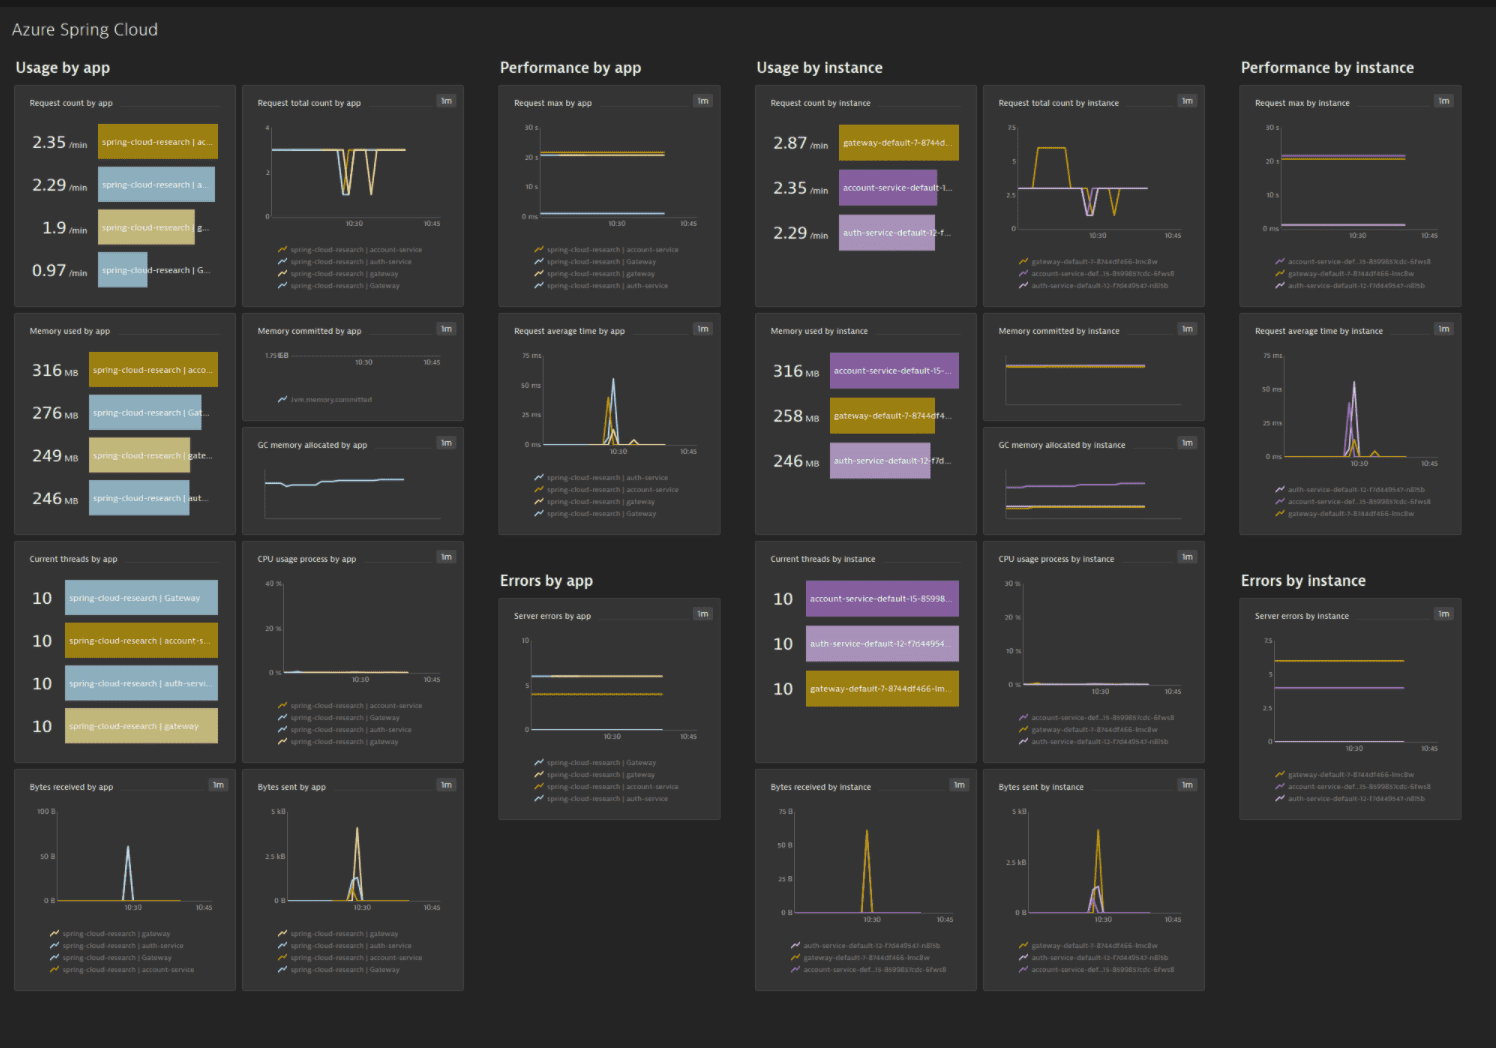Viewport: 1496px width, 1048px height.
Task: Click account-service legend icon in Server errors by app
Action: click(539, 787)
